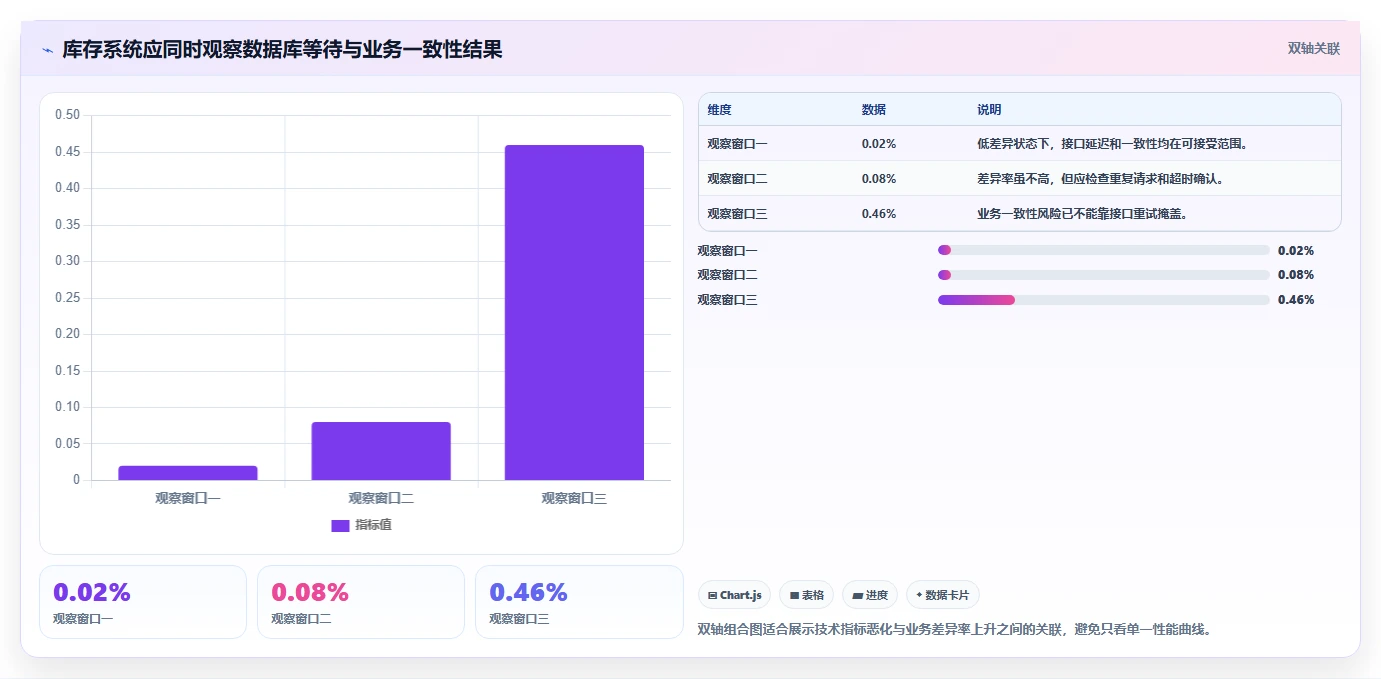
Task: Click the 数据 column header
Action: [873, 110]
